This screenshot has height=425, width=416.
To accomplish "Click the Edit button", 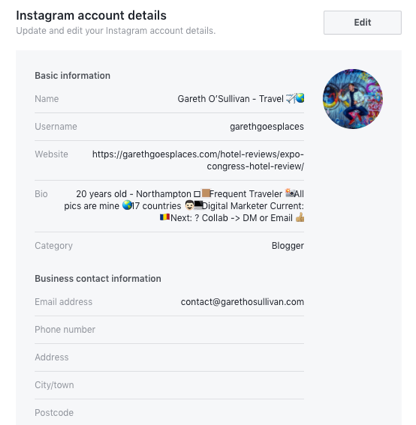I will pos(362,22).
